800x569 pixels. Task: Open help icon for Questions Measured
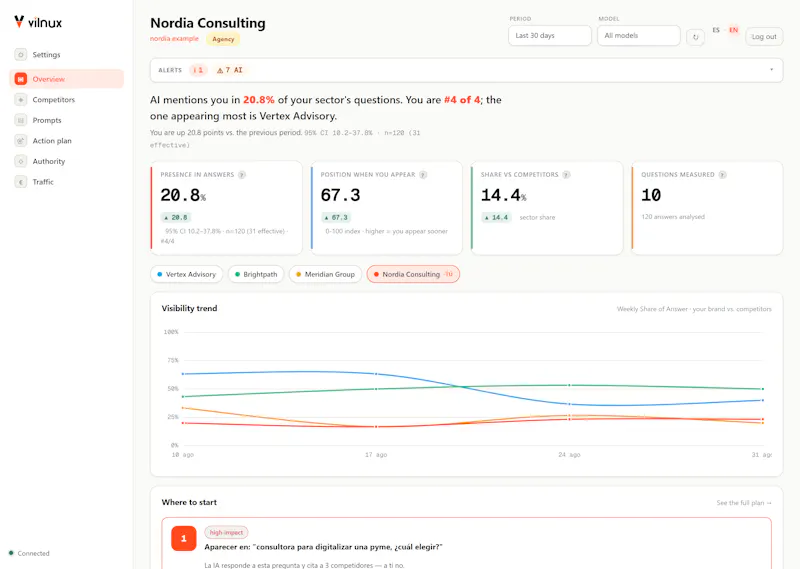722,175
